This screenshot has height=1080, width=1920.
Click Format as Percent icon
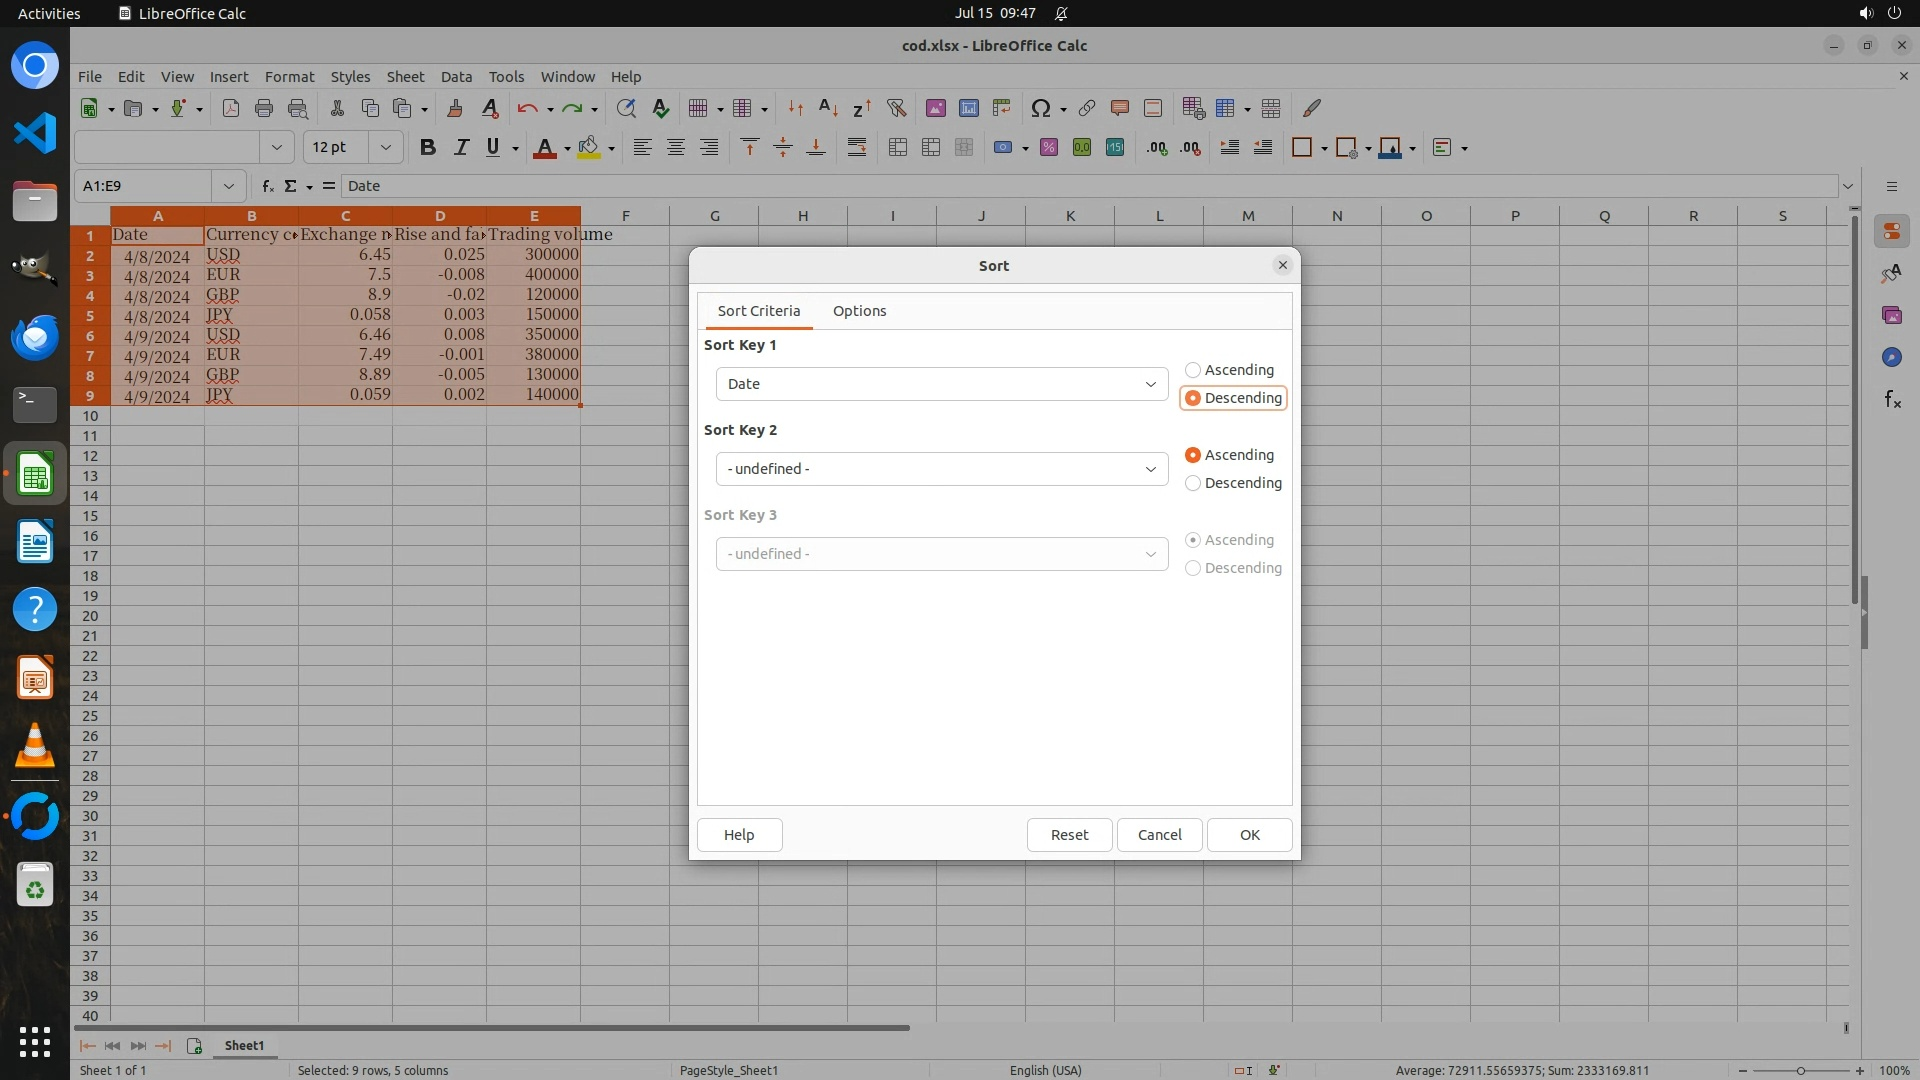click(1048, 148)
